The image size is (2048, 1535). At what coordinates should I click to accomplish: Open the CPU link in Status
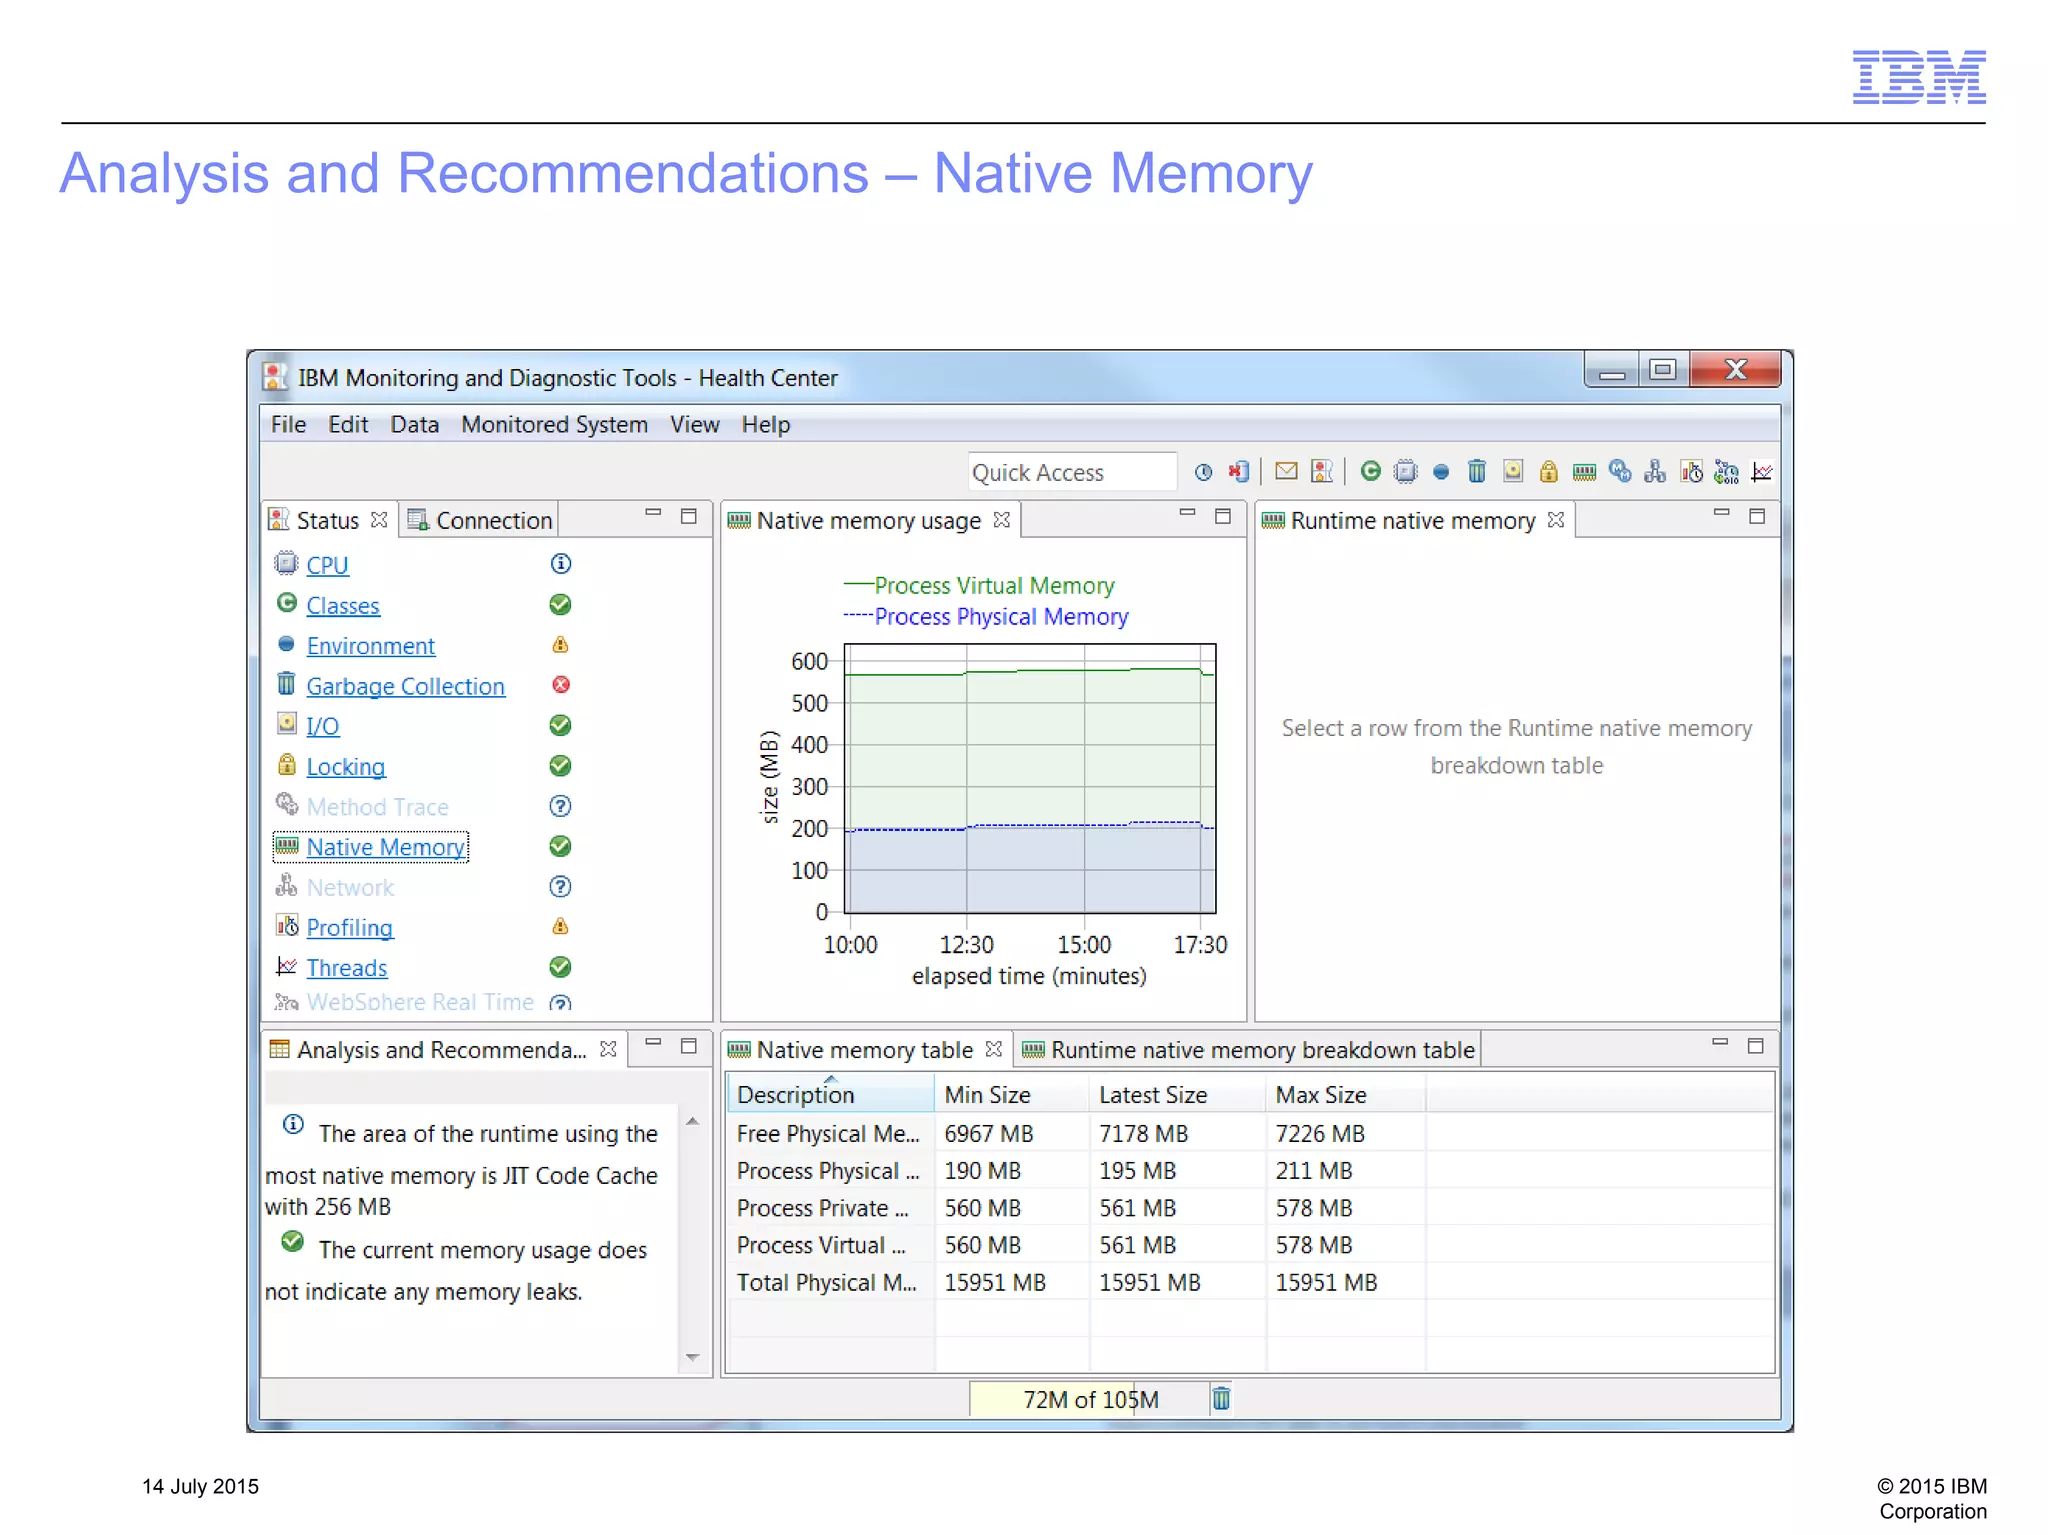coord(327,565)
